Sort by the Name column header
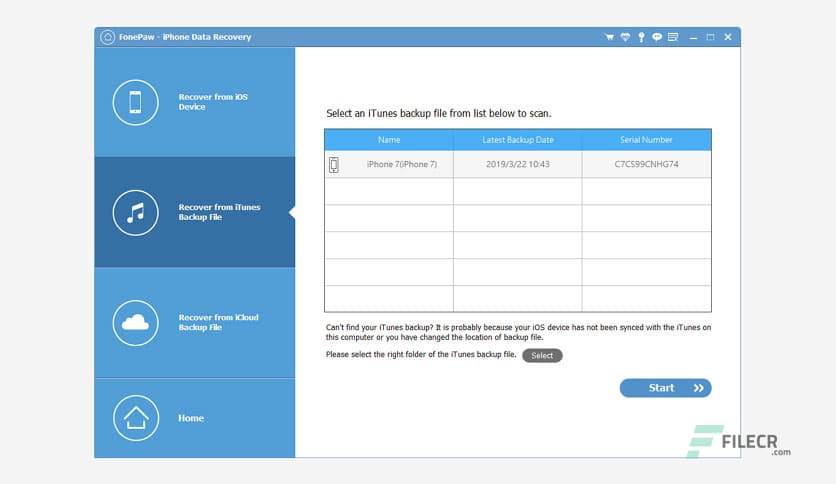The image size is (836, 484). coord(389,140)
